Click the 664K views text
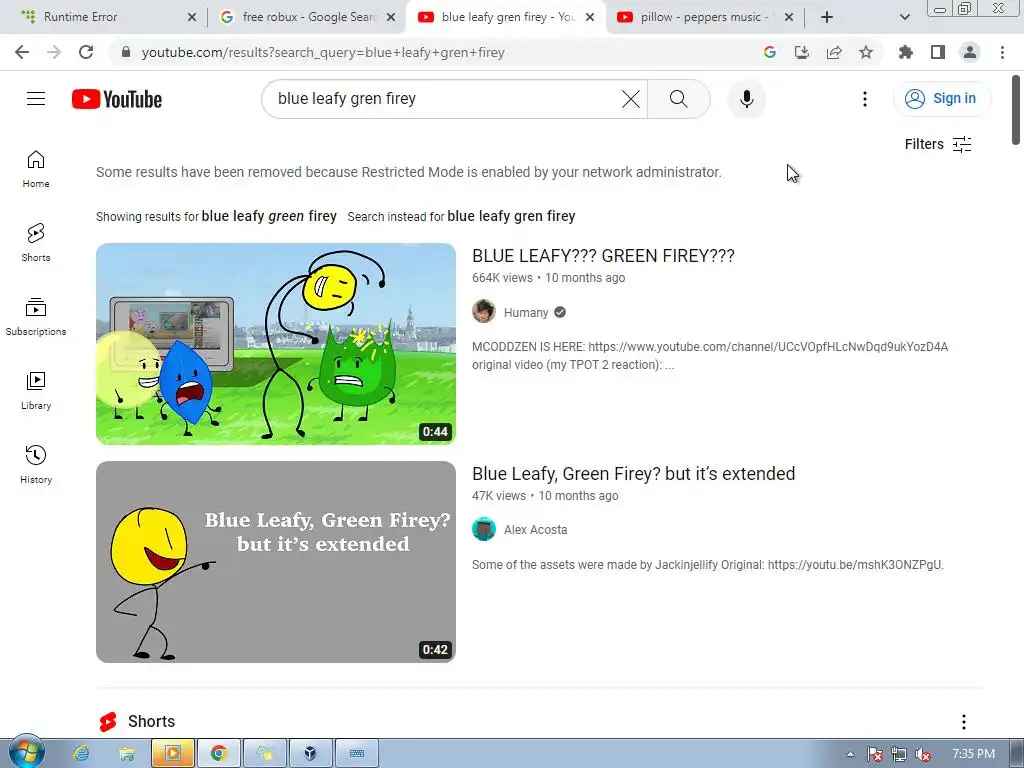The width and height of the screenshot is (1024, 768). point(502,278)
